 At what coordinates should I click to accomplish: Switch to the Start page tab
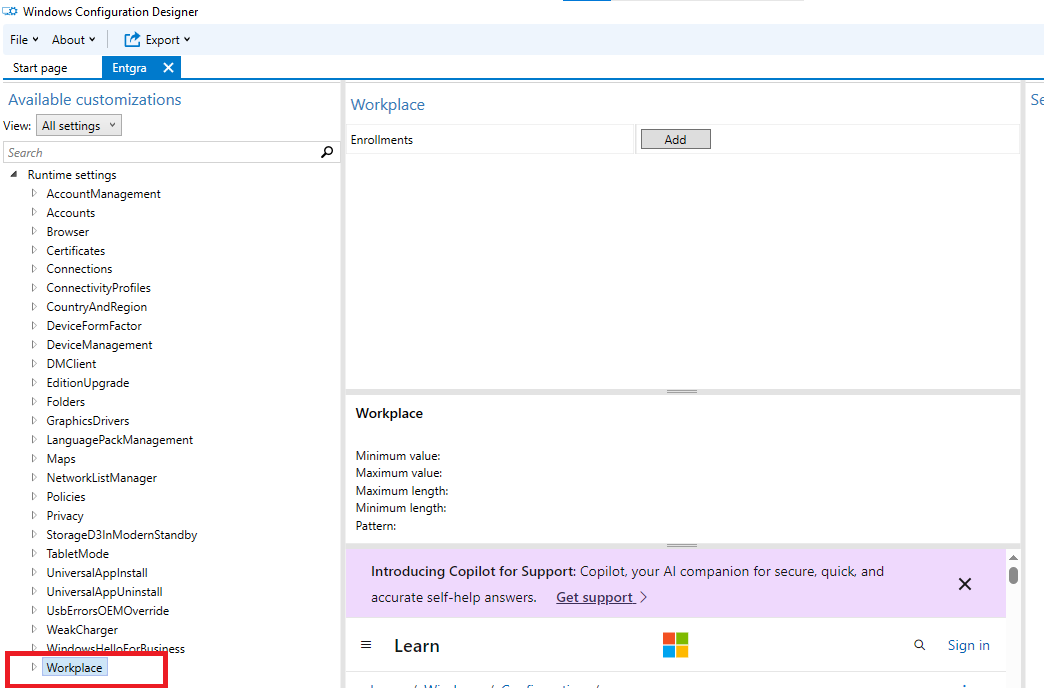point(40,68)
